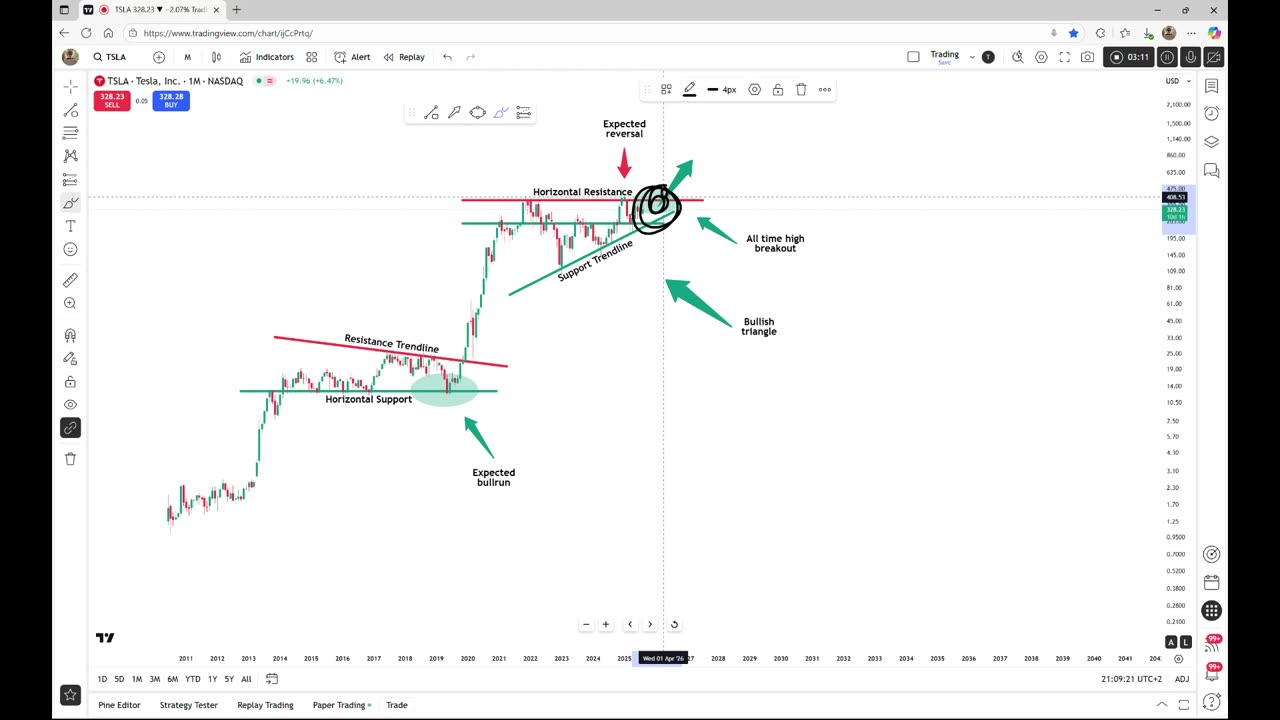Open the chats panel

[1211, 171]
